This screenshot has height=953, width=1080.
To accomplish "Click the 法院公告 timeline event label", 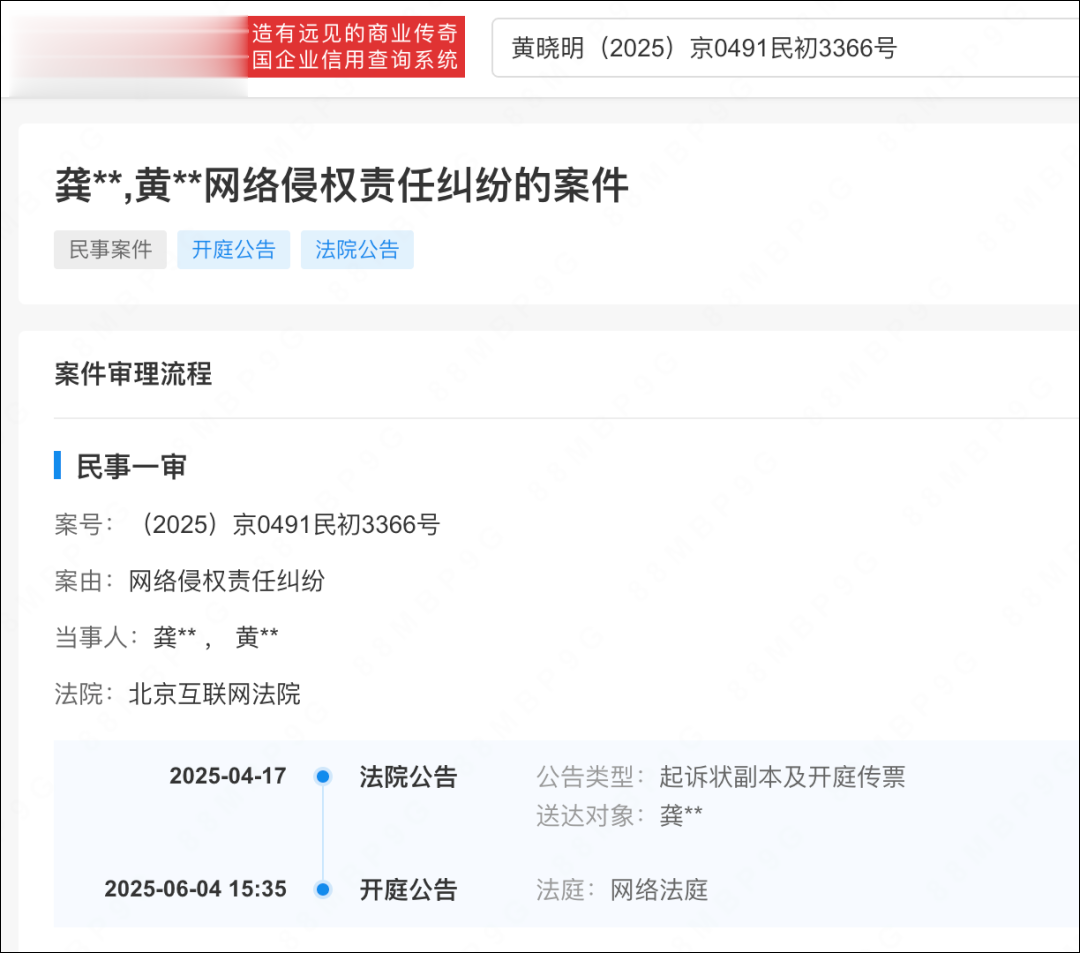I will [408, 777].
